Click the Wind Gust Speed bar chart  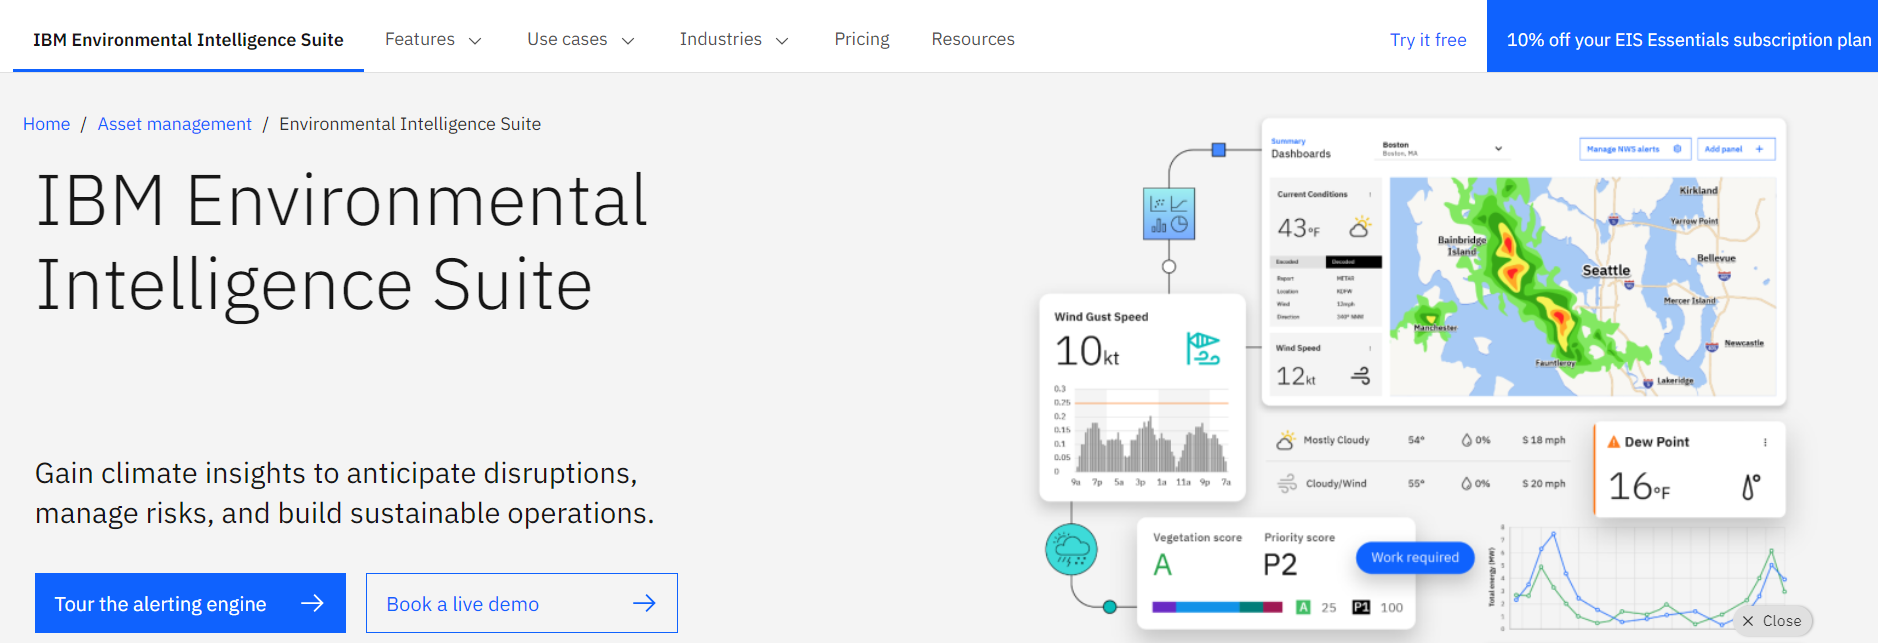coord(1141,437)
